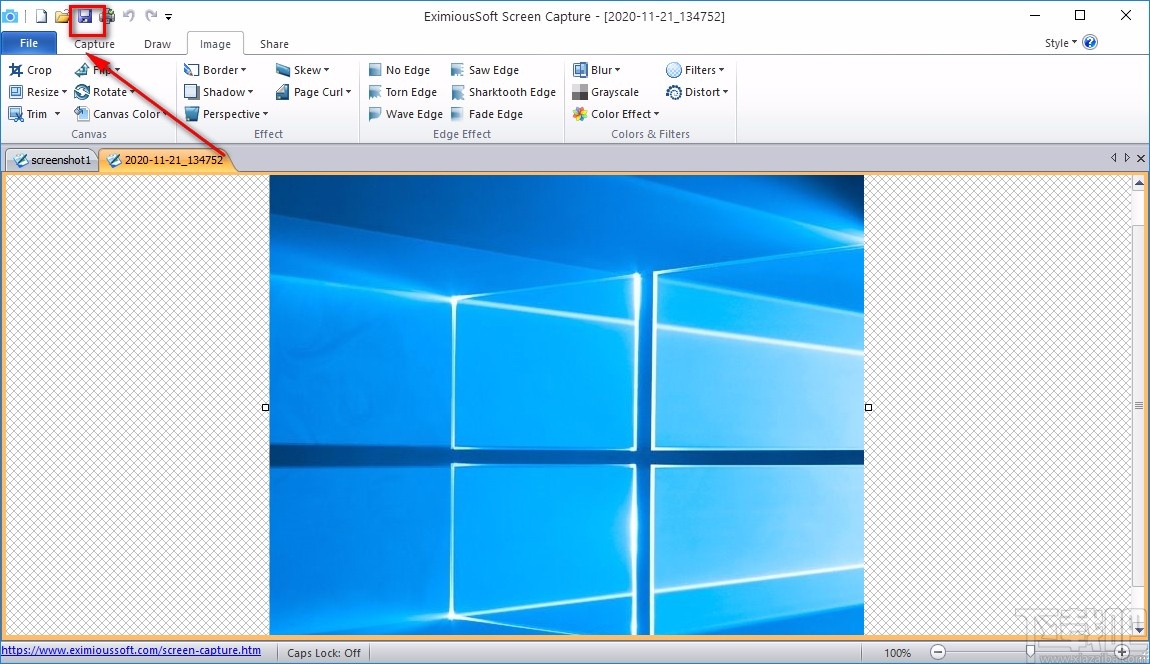Click the left selection handle of the image
The height and width of the screenshot is (664, 1150).
click(x=265, y=407)
